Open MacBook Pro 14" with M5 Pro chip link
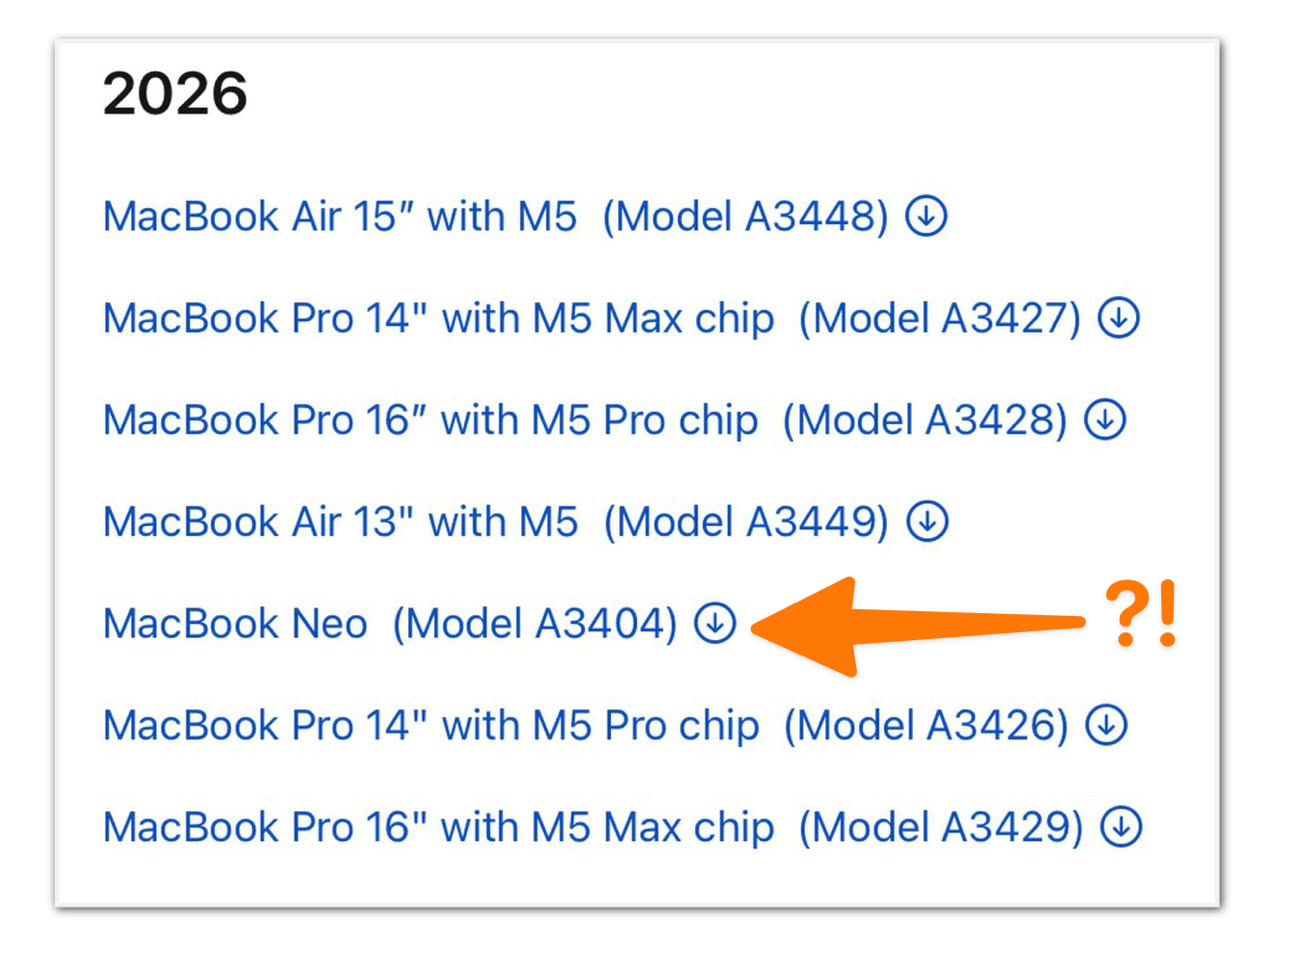Image resolution: width=1300 pixels, height=976 pixels. 431,726
